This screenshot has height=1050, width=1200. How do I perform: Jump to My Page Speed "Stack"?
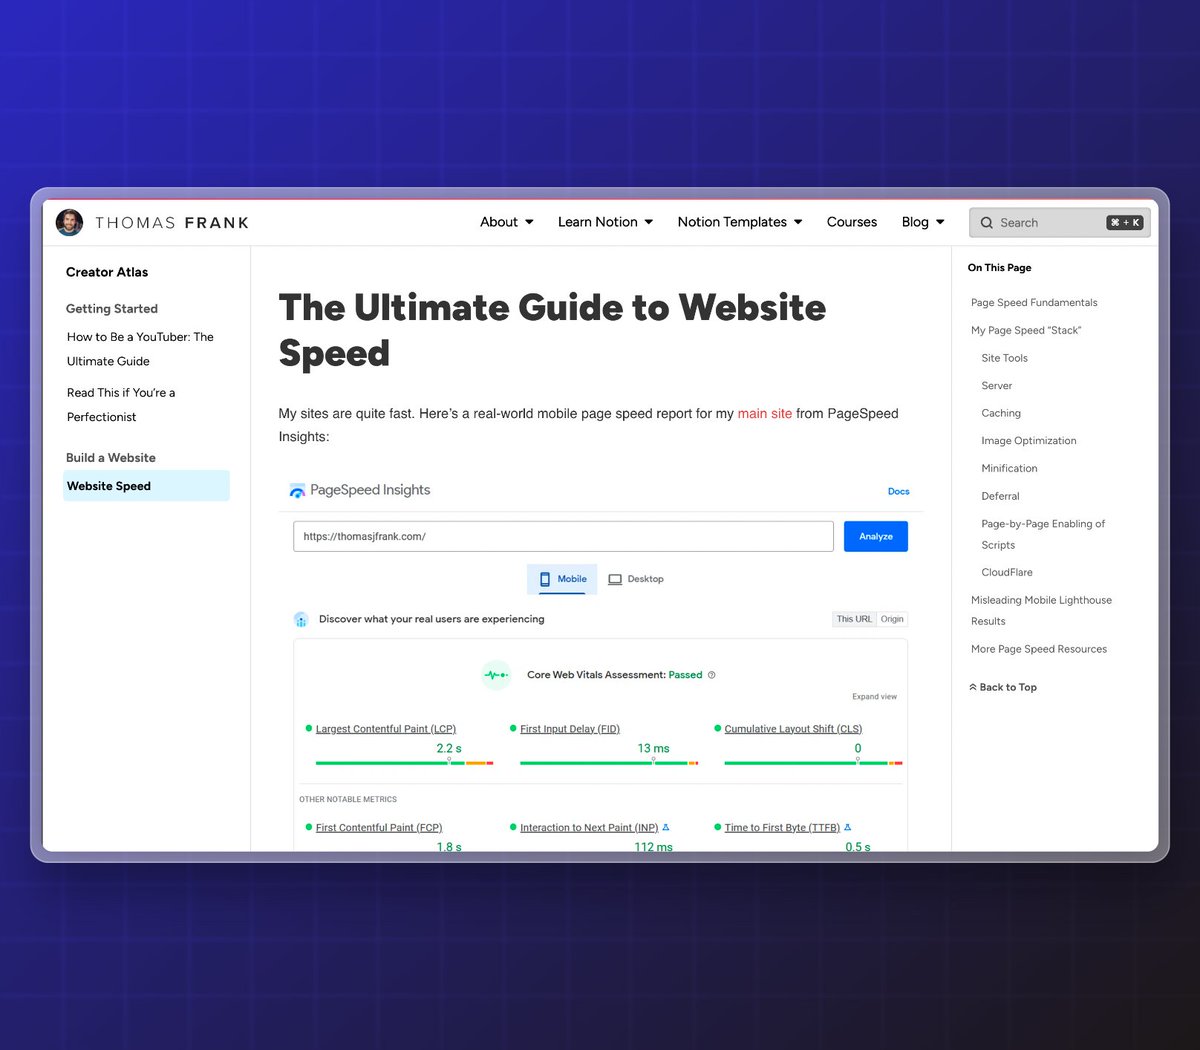(1026, 330)
